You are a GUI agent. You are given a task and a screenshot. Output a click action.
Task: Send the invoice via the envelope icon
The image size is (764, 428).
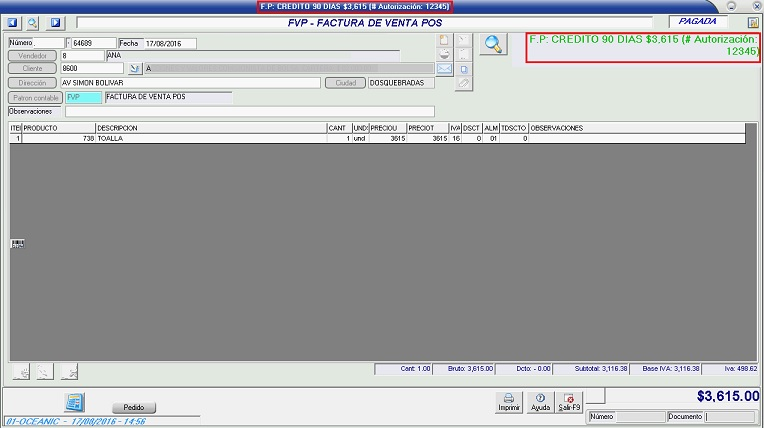coord(445,69)
